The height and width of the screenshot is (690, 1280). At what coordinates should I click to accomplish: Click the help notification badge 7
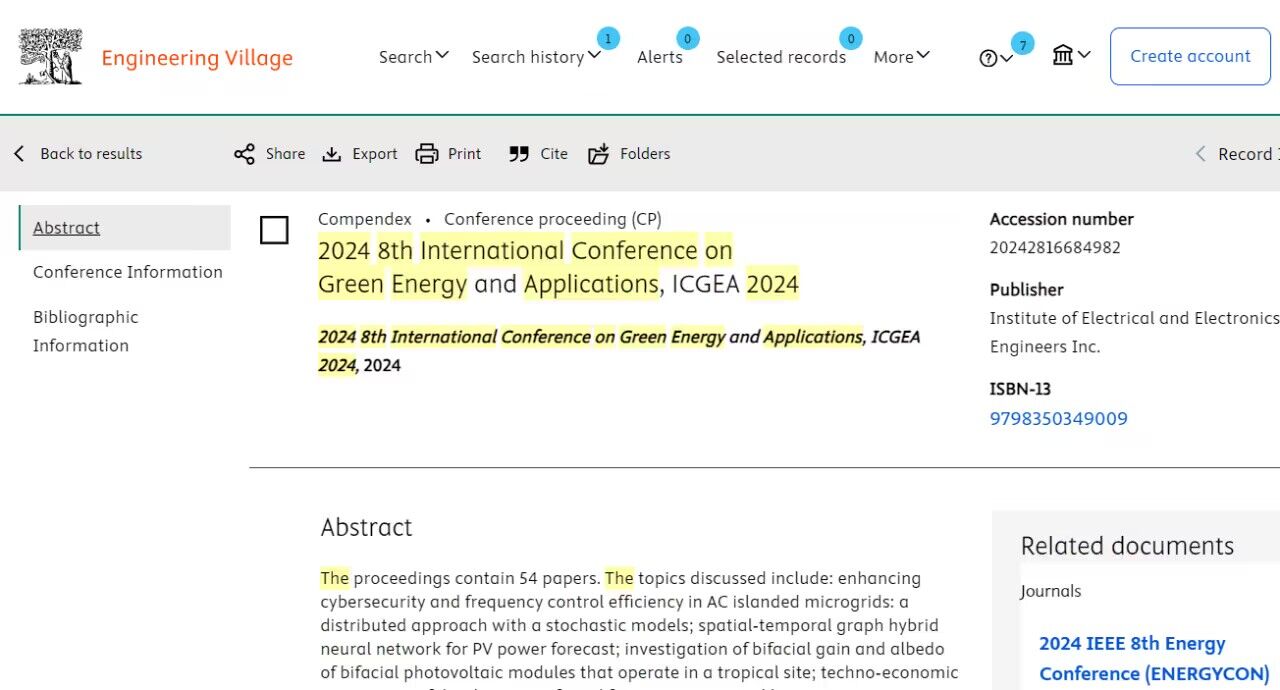click(x=1022, y=45)
